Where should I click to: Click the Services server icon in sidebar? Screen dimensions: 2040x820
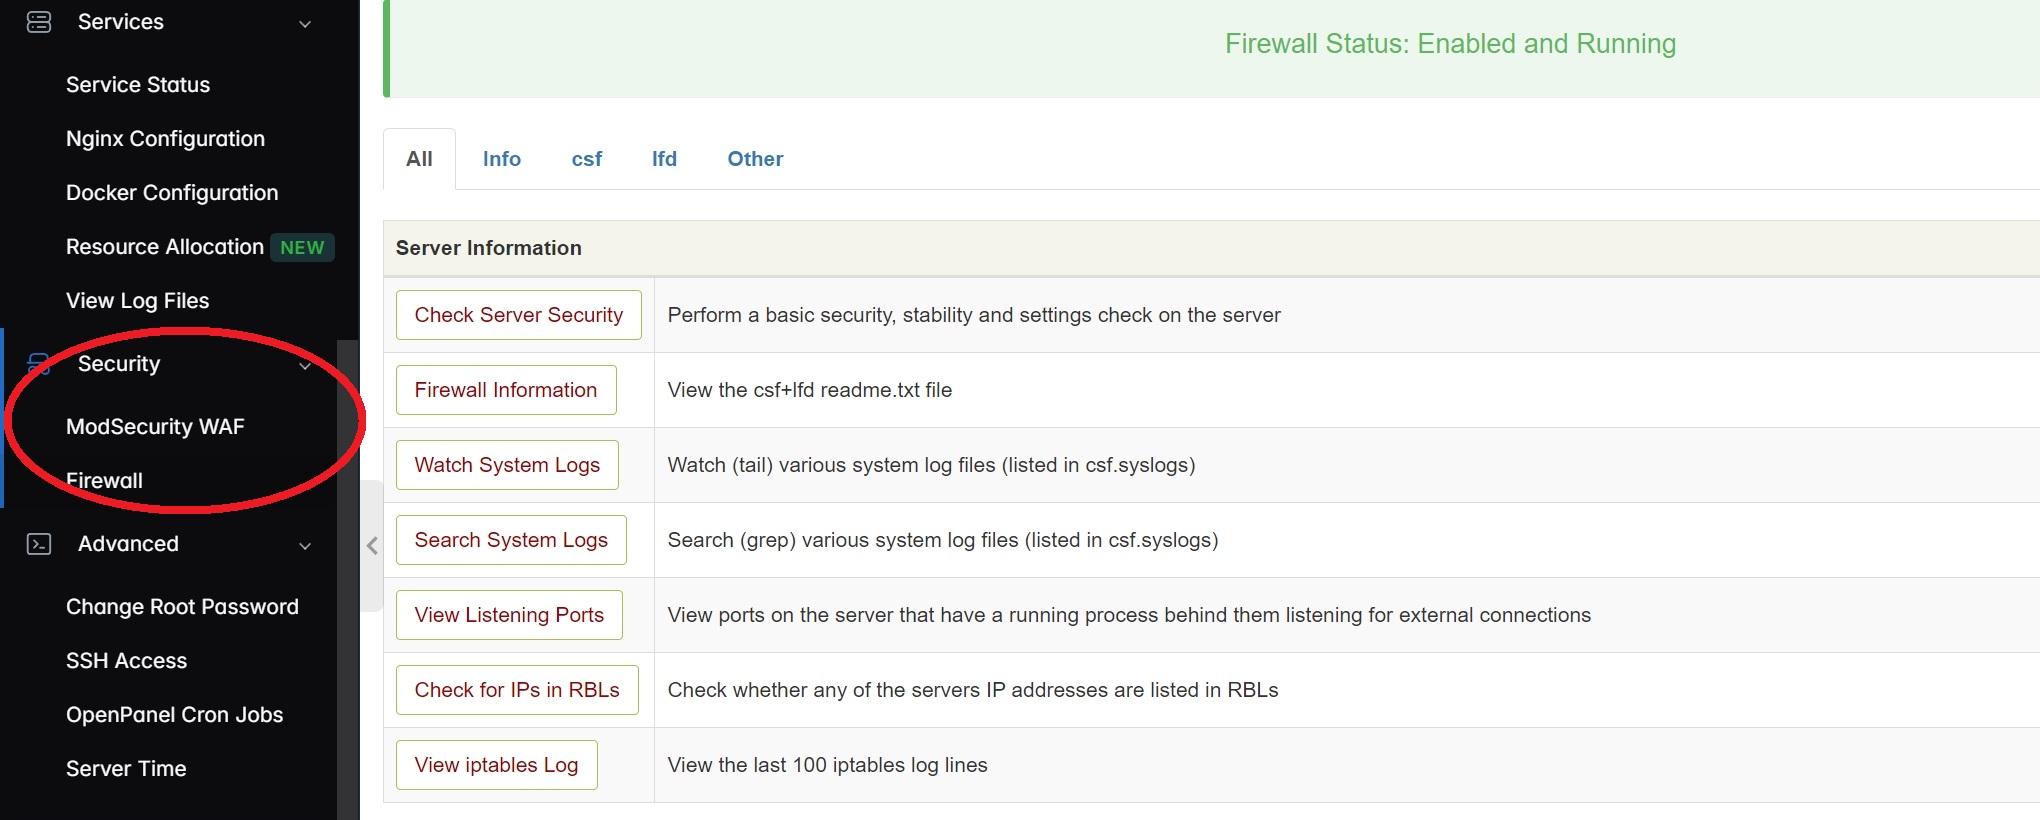click(x=39, y=22)
